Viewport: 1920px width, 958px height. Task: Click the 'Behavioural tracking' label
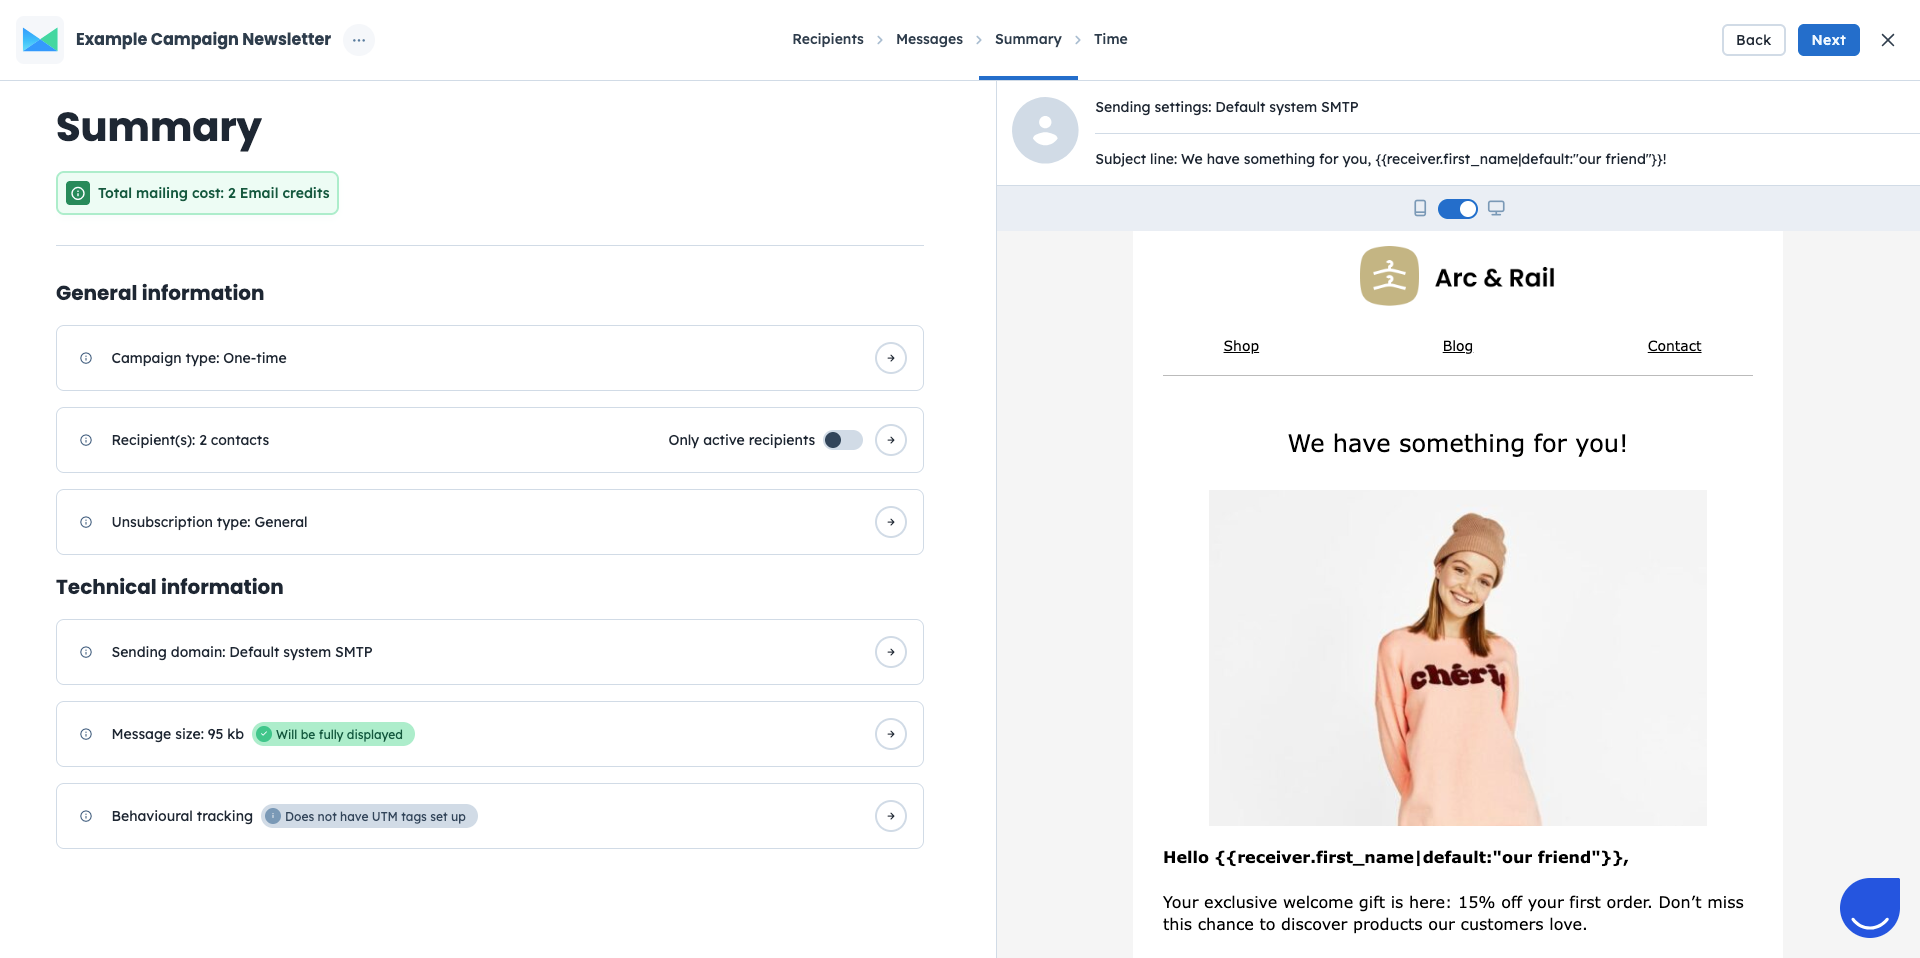(182, 816)
